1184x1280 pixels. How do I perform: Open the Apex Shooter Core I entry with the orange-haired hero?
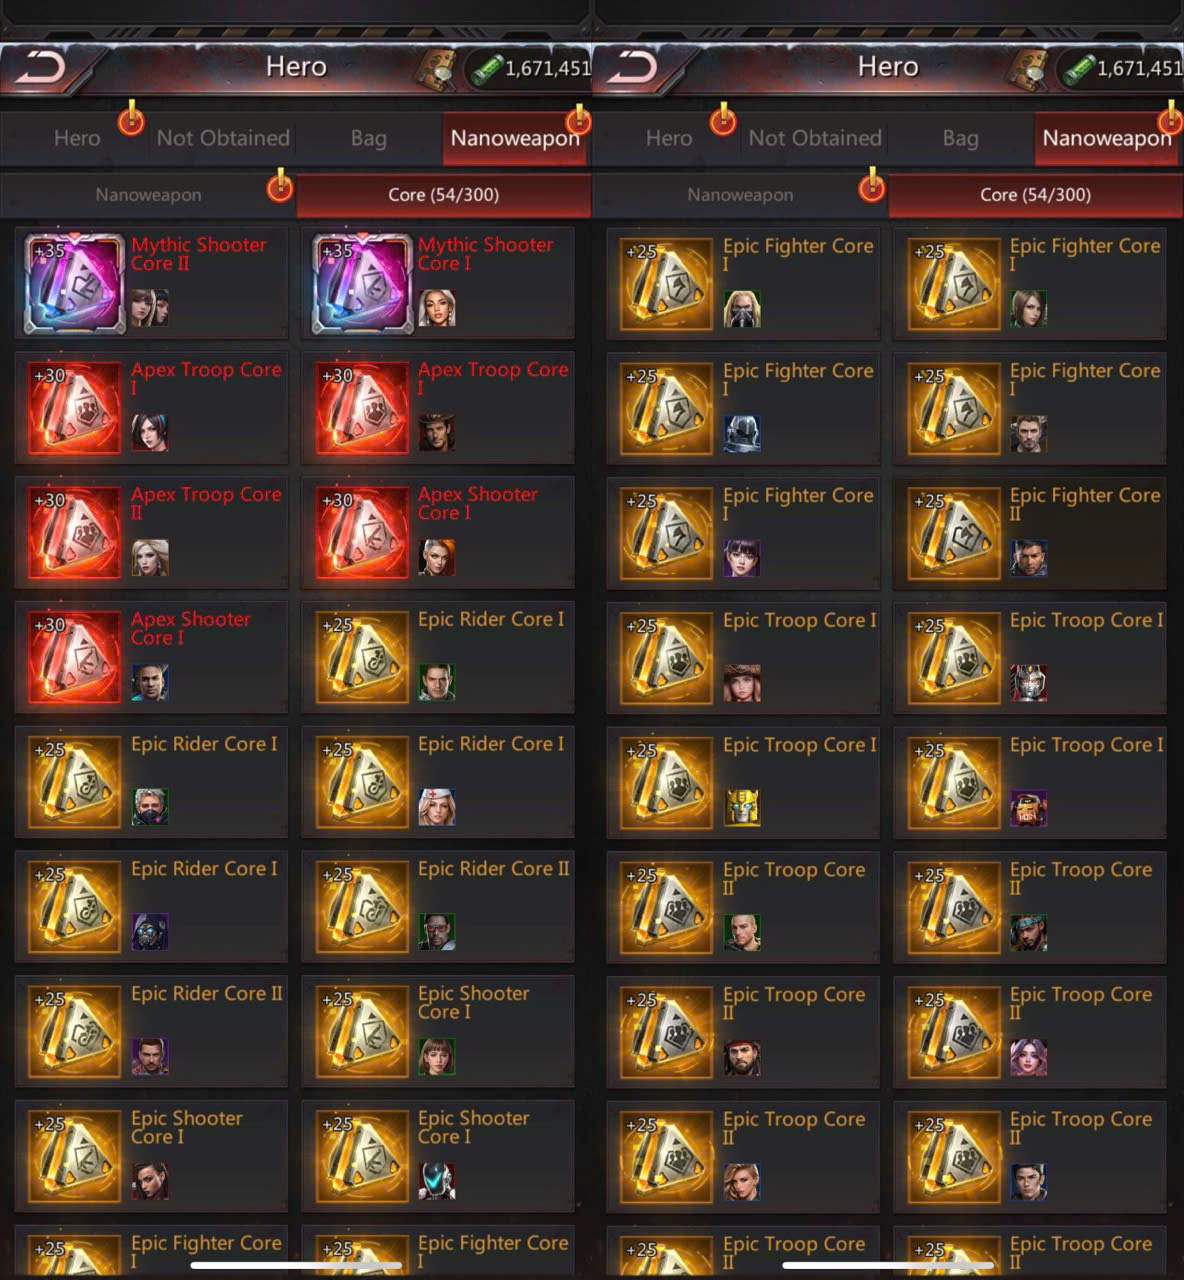coord(438,532)
